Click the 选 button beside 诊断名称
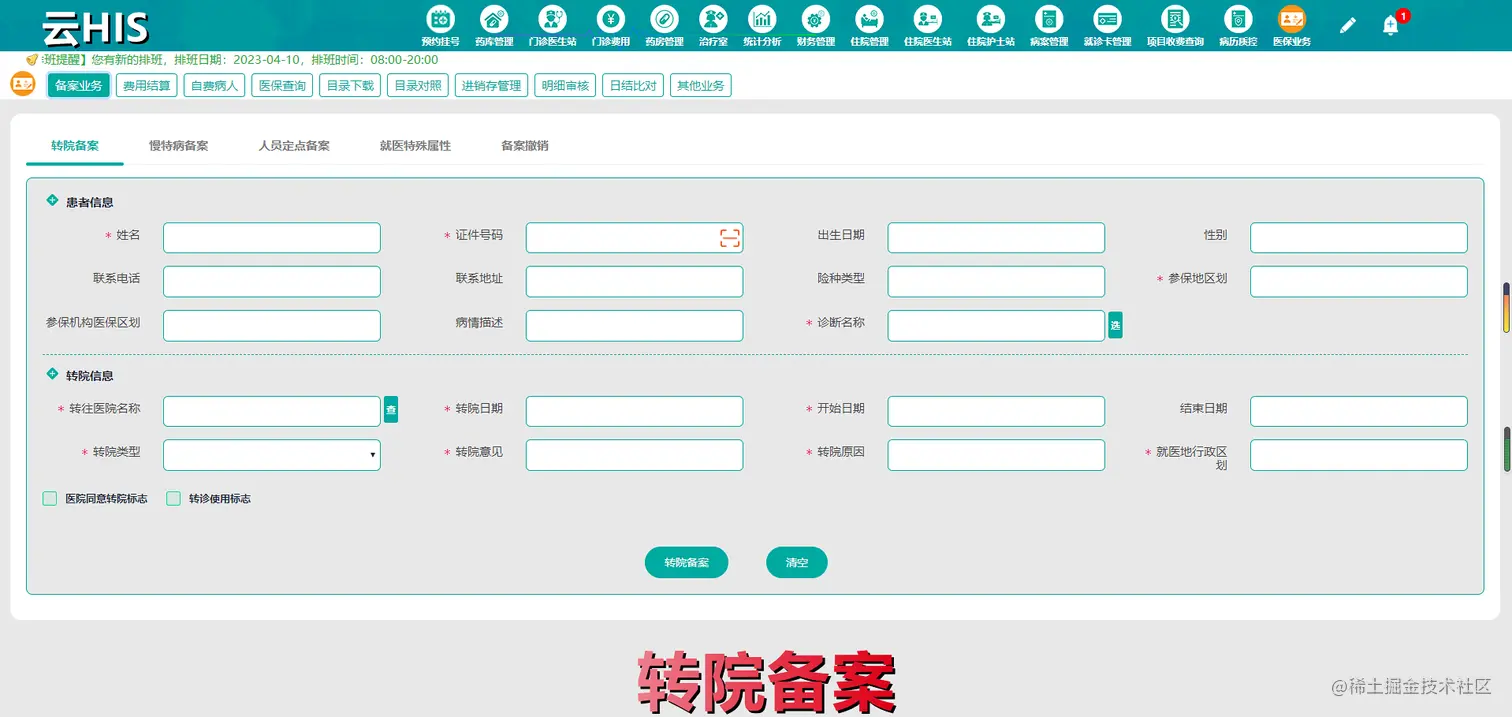This screenshot has height=717, width=1512. pyautogui.click(x=1115, y=325)
